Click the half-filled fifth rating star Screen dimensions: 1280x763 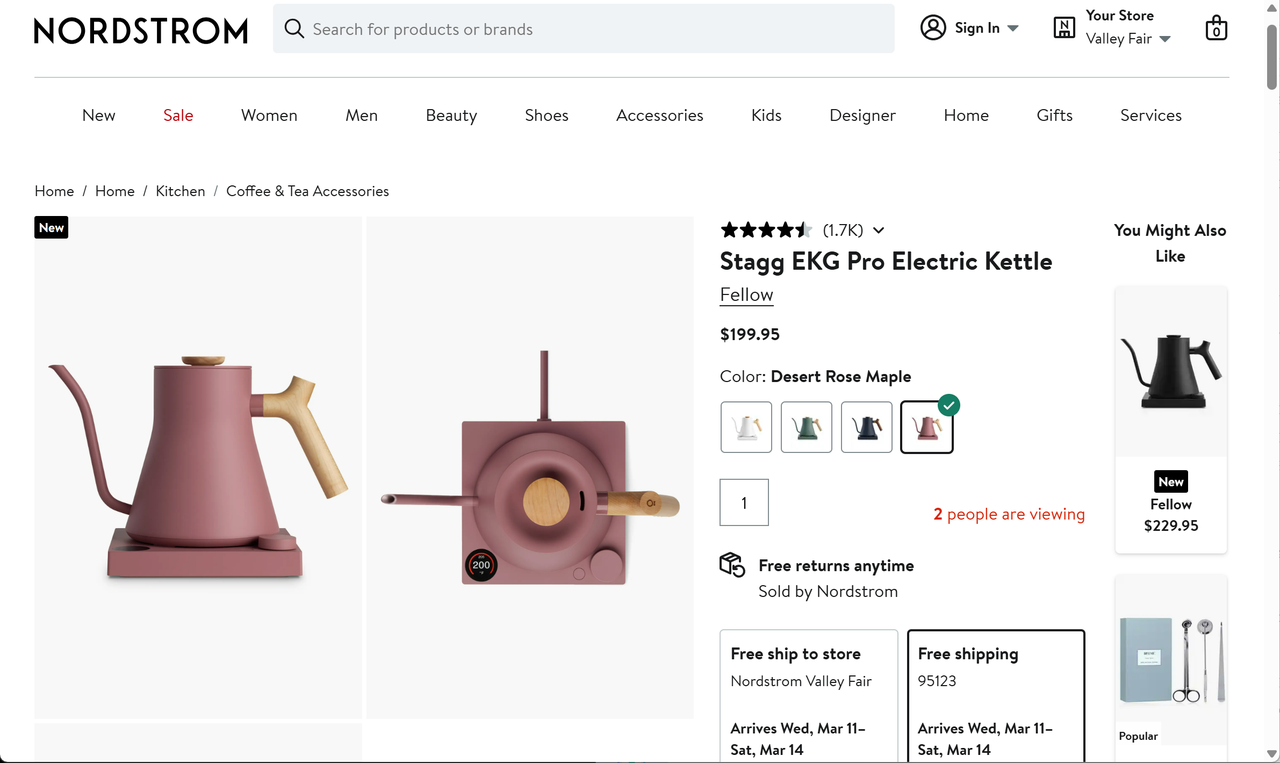(x=803, y=229)
